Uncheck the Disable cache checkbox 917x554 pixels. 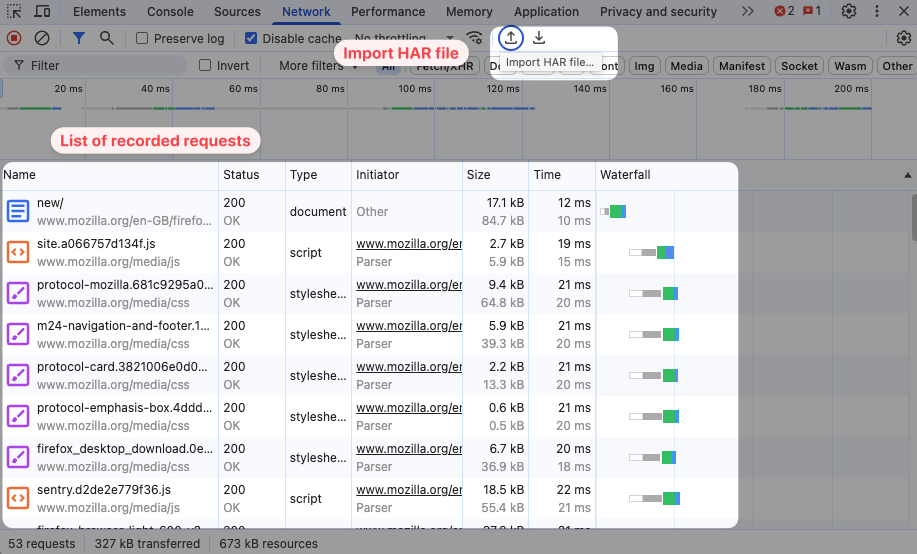tap(251, 39)
